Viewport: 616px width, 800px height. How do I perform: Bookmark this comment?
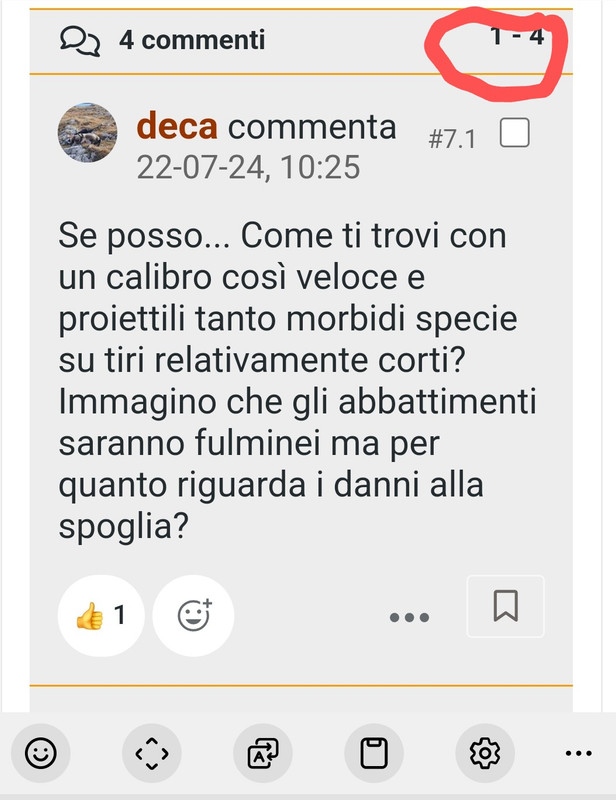(505, 606)
